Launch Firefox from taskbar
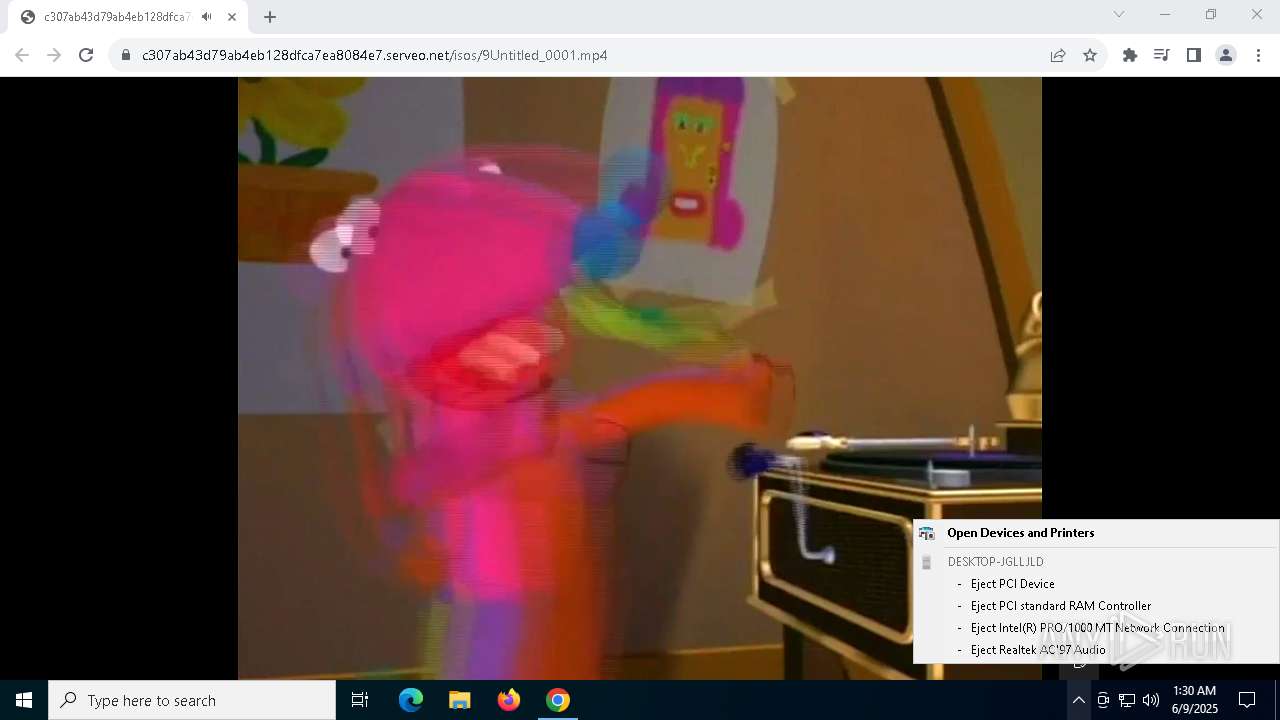The height and width of the screenshot is (720, 1280). click(x=509, y=700)
